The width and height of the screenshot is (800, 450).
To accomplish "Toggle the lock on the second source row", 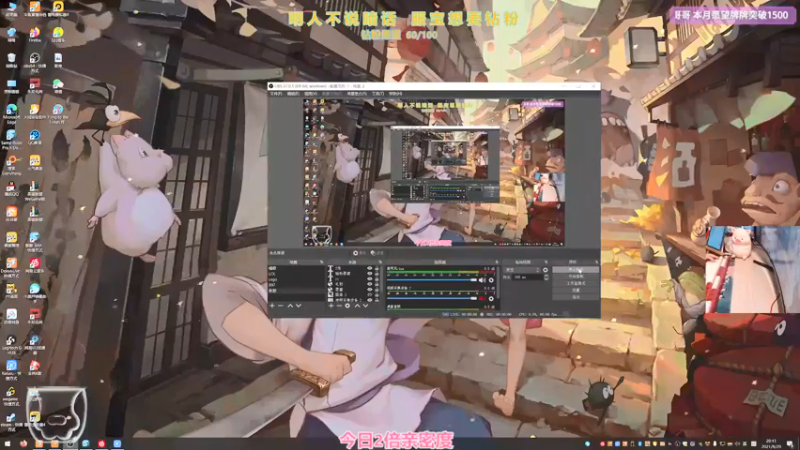I will coord(377,273).
